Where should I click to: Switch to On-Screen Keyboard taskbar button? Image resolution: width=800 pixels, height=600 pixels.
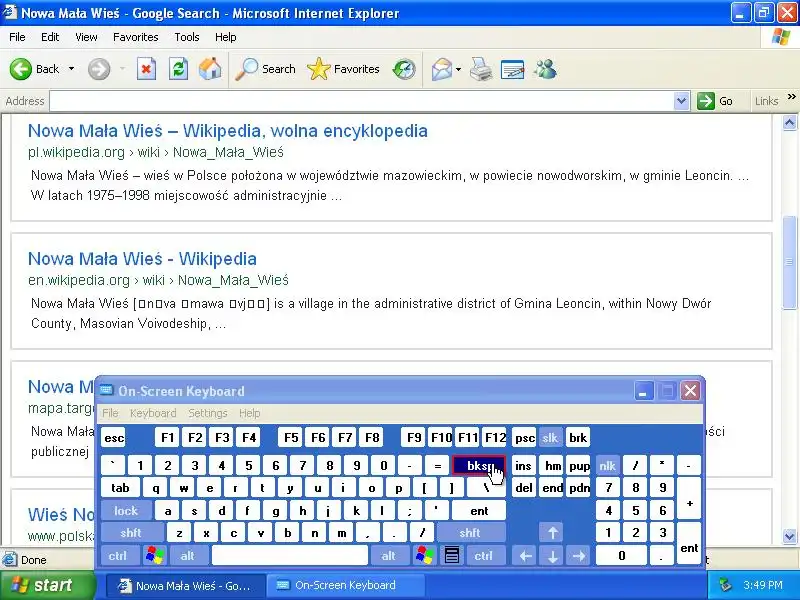point(346,585)
